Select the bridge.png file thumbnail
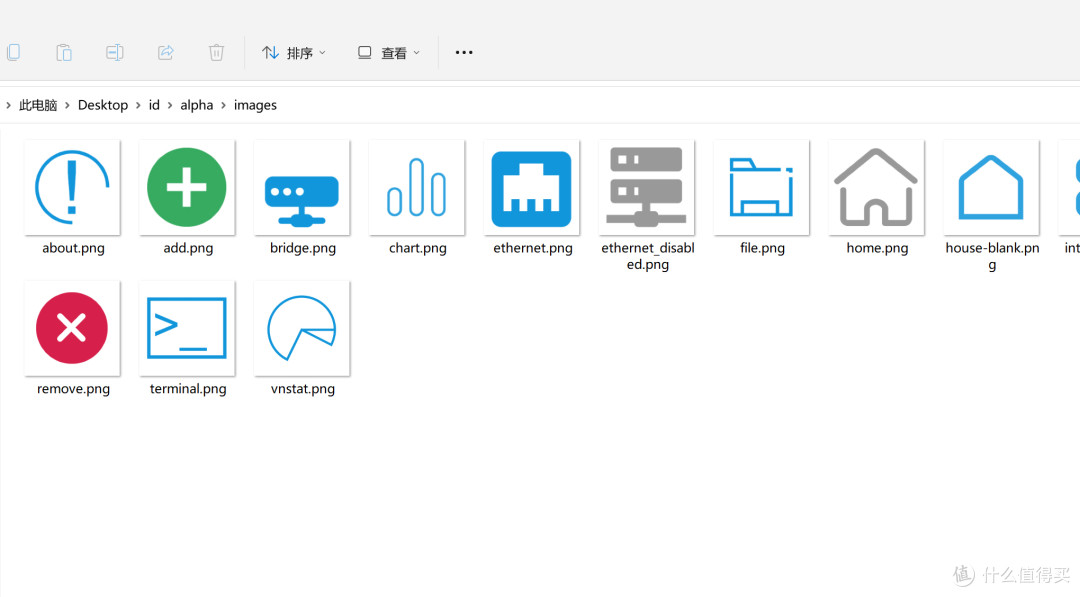The image size is (1080, 597). [x=302, y=188]
